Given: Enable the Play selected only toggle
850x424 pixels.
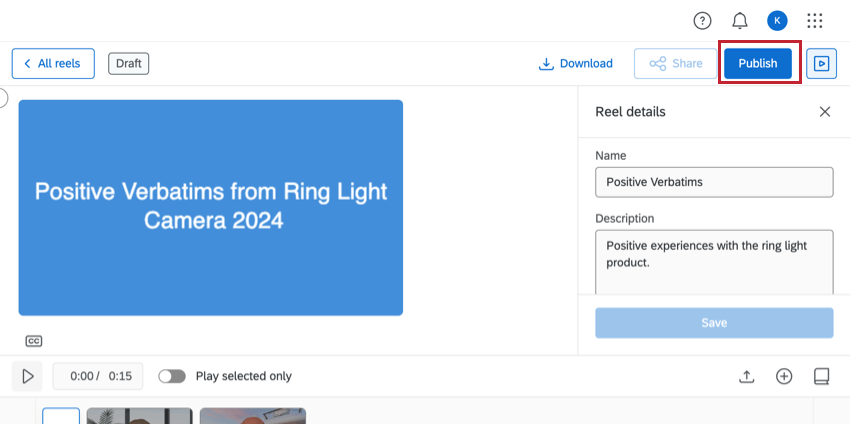Looking at the screenshot, I should (x=172, y=376).
